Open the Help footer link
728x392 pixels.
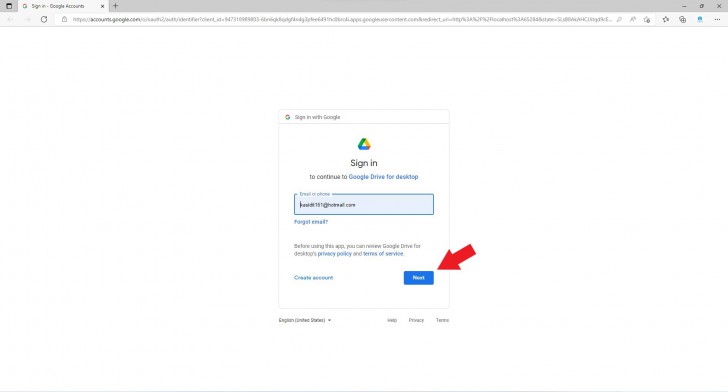click(392, 320)
